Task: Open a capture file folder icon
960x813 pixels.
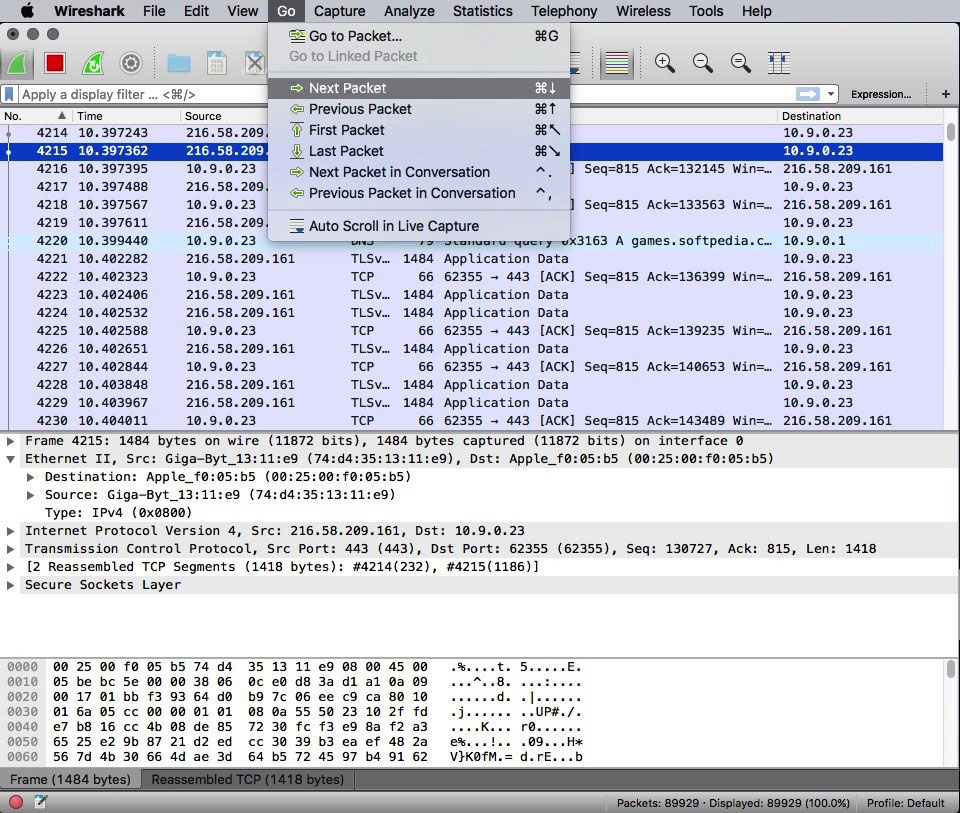Action: pos(179,63)
